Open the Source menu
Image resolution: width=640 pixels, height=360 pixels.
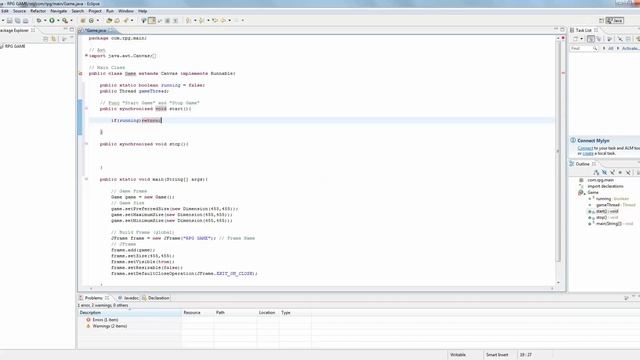click(19, 11)
